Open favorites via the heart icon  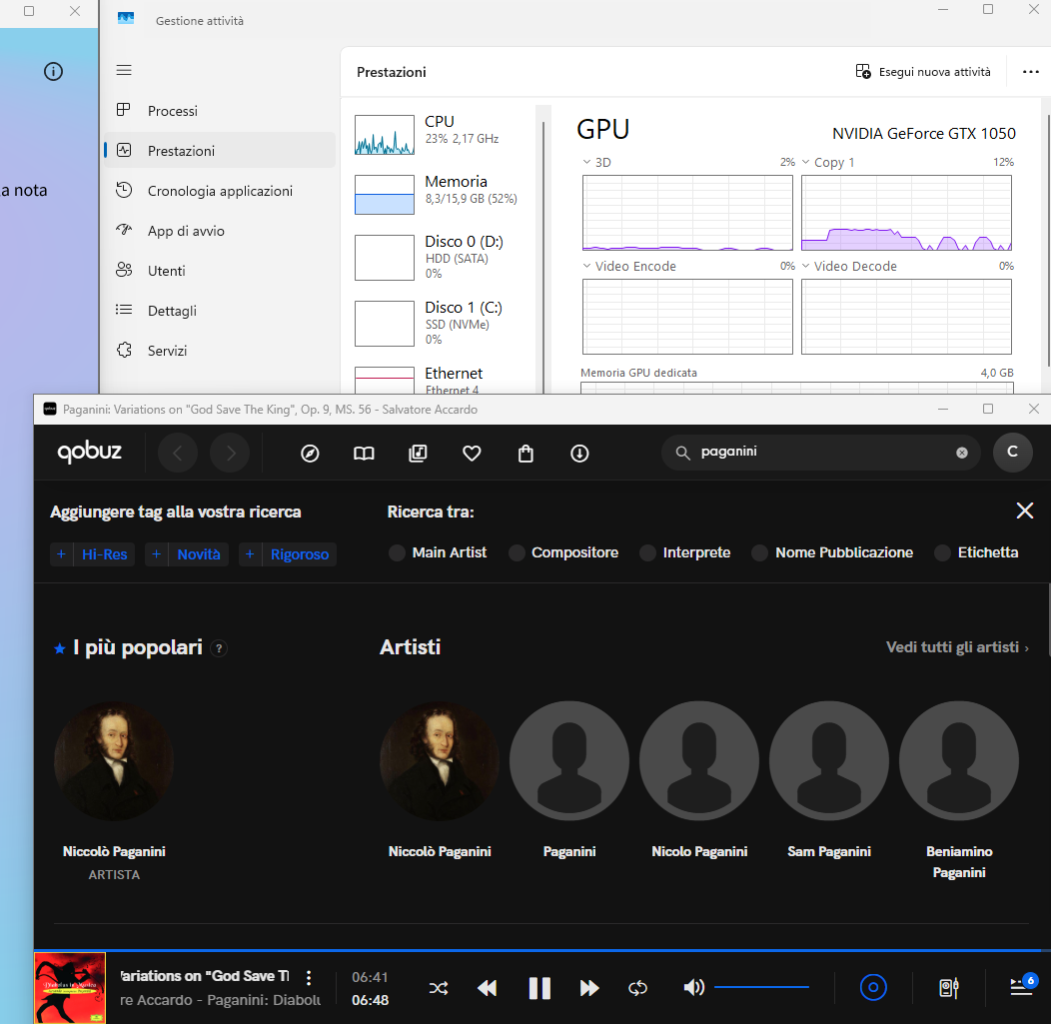[x=472, y=453]
